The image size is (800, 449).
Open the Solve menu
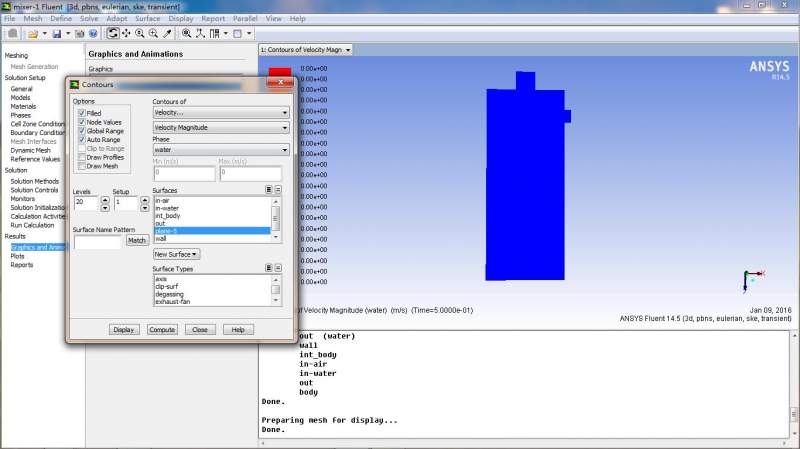click(89, 18)
